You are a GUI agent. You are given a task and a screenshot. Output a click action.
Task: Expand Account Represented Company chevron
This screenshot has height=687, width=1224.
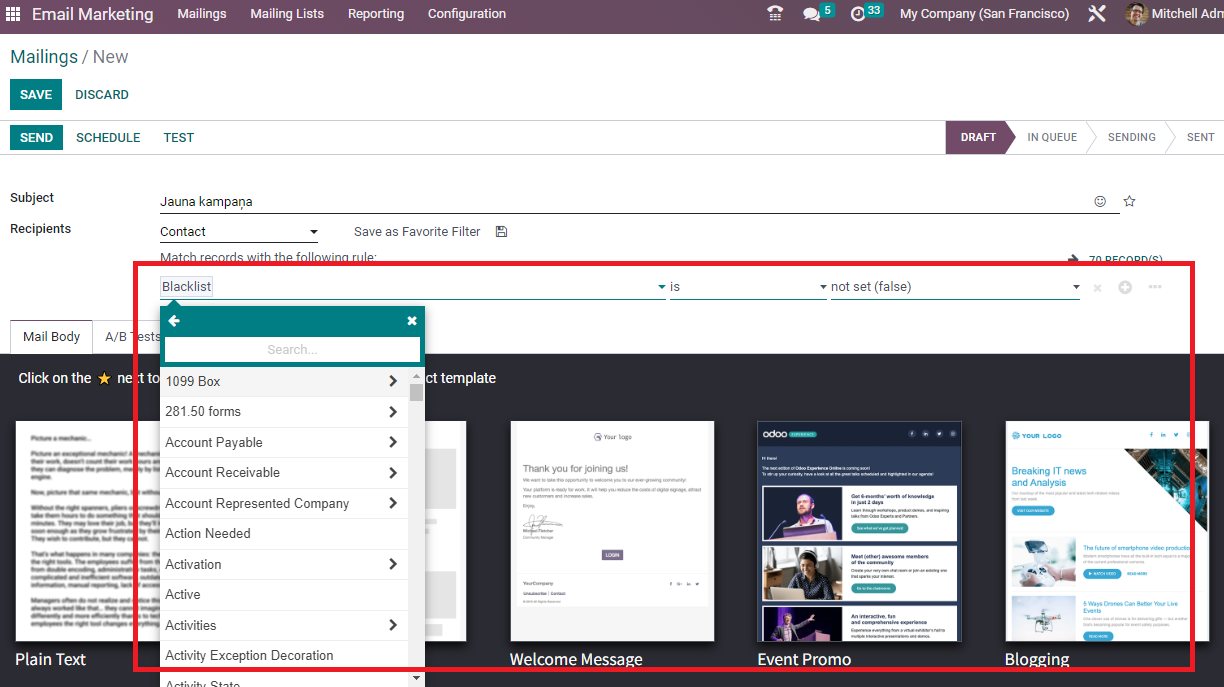pos(392,503)
